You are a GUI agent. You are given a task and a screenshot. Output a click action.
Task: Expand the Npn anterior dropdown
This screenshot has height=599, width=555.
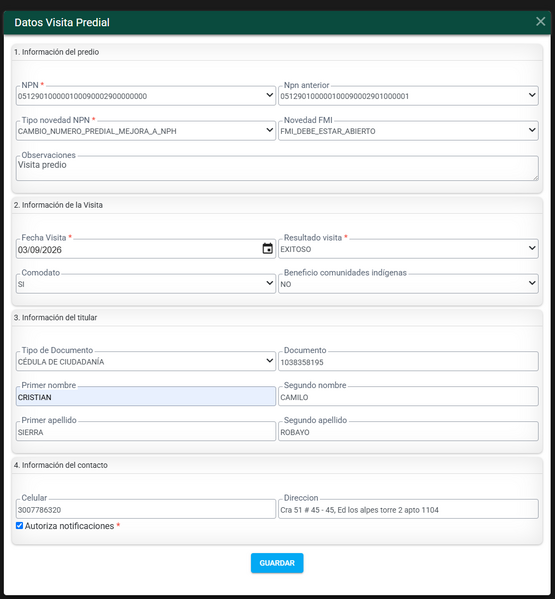(408, 96)
